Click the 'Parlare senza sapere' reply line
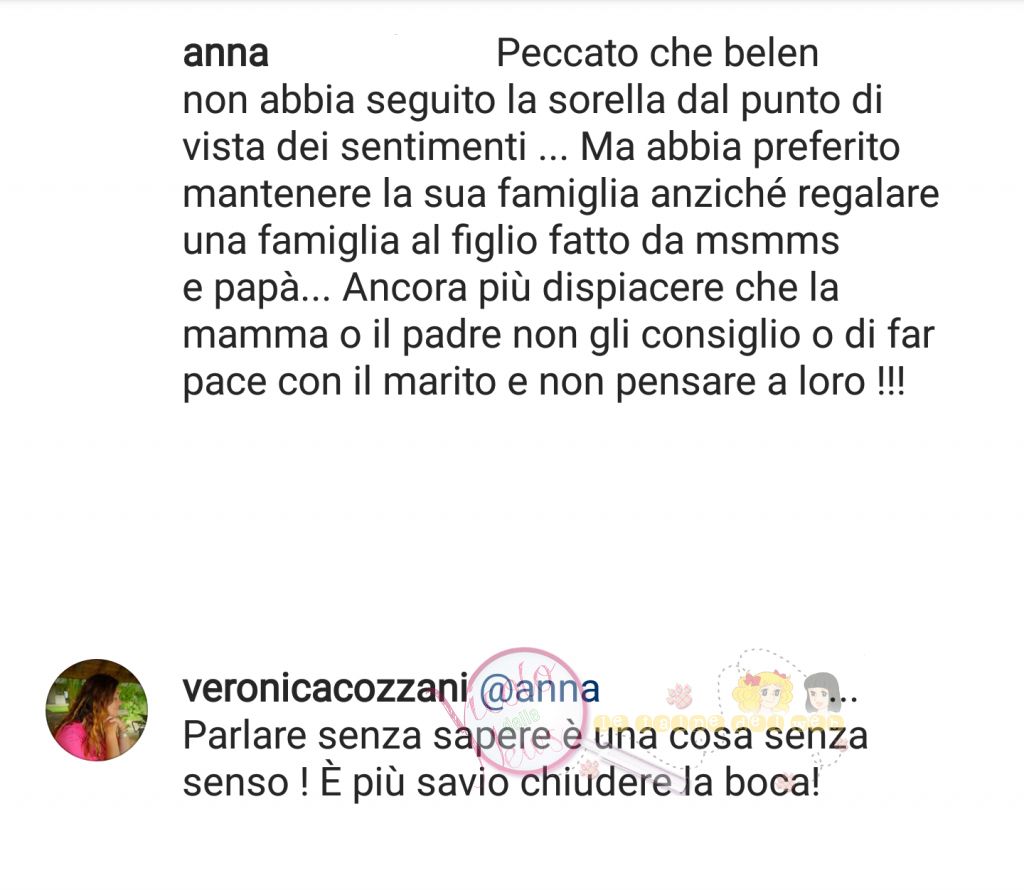Viewport: 1024px width, 890px height. coord(525,737)
